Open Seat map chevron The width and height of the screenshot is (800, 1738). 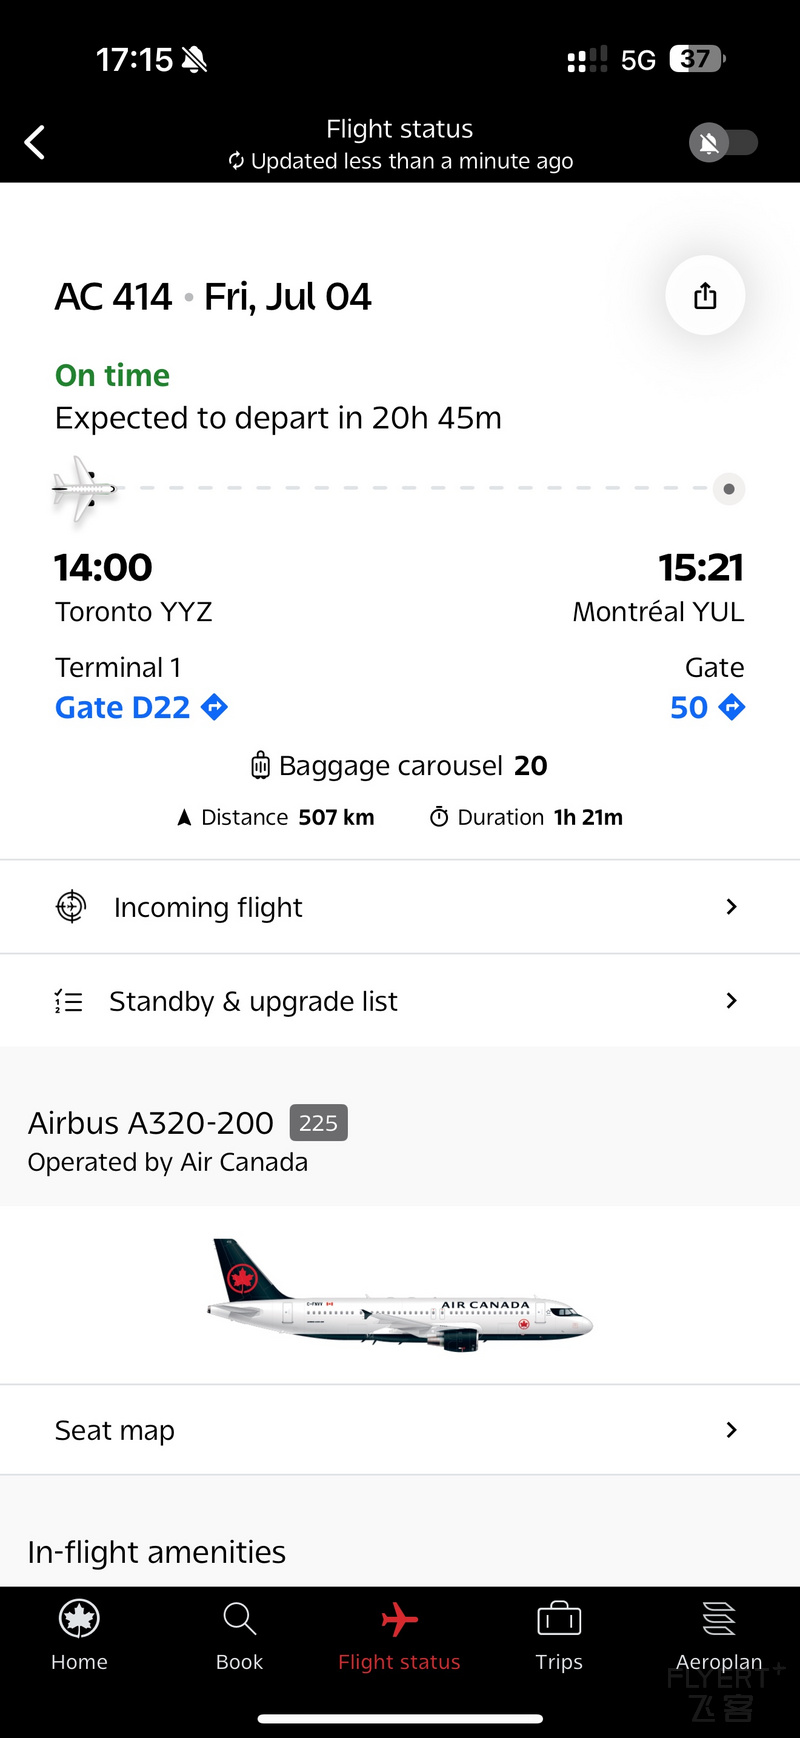(731, 1430)
